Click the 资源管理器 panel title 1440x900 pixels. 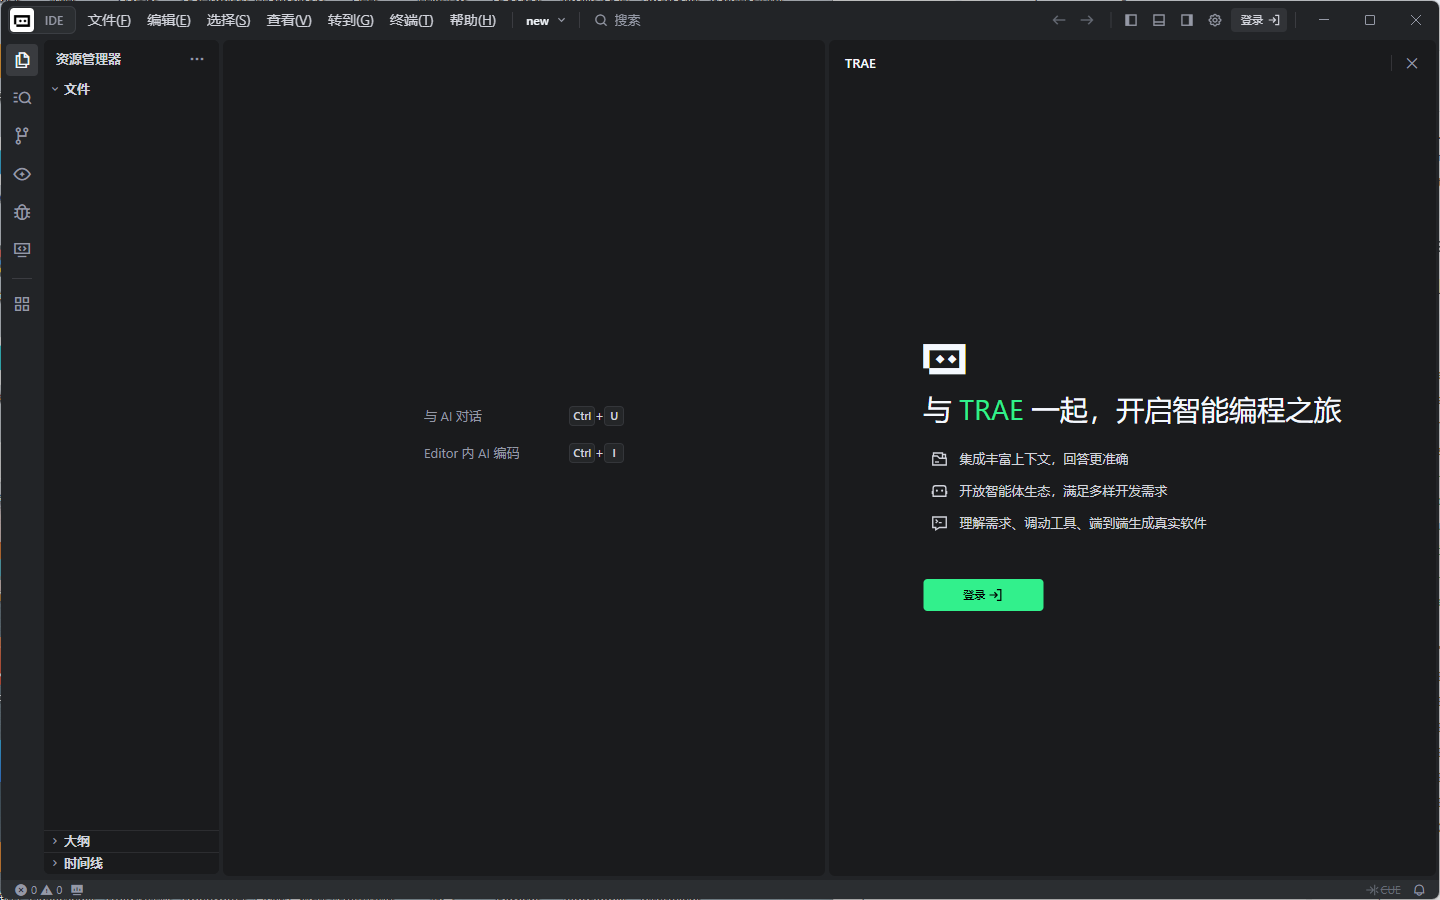[88, 59]
